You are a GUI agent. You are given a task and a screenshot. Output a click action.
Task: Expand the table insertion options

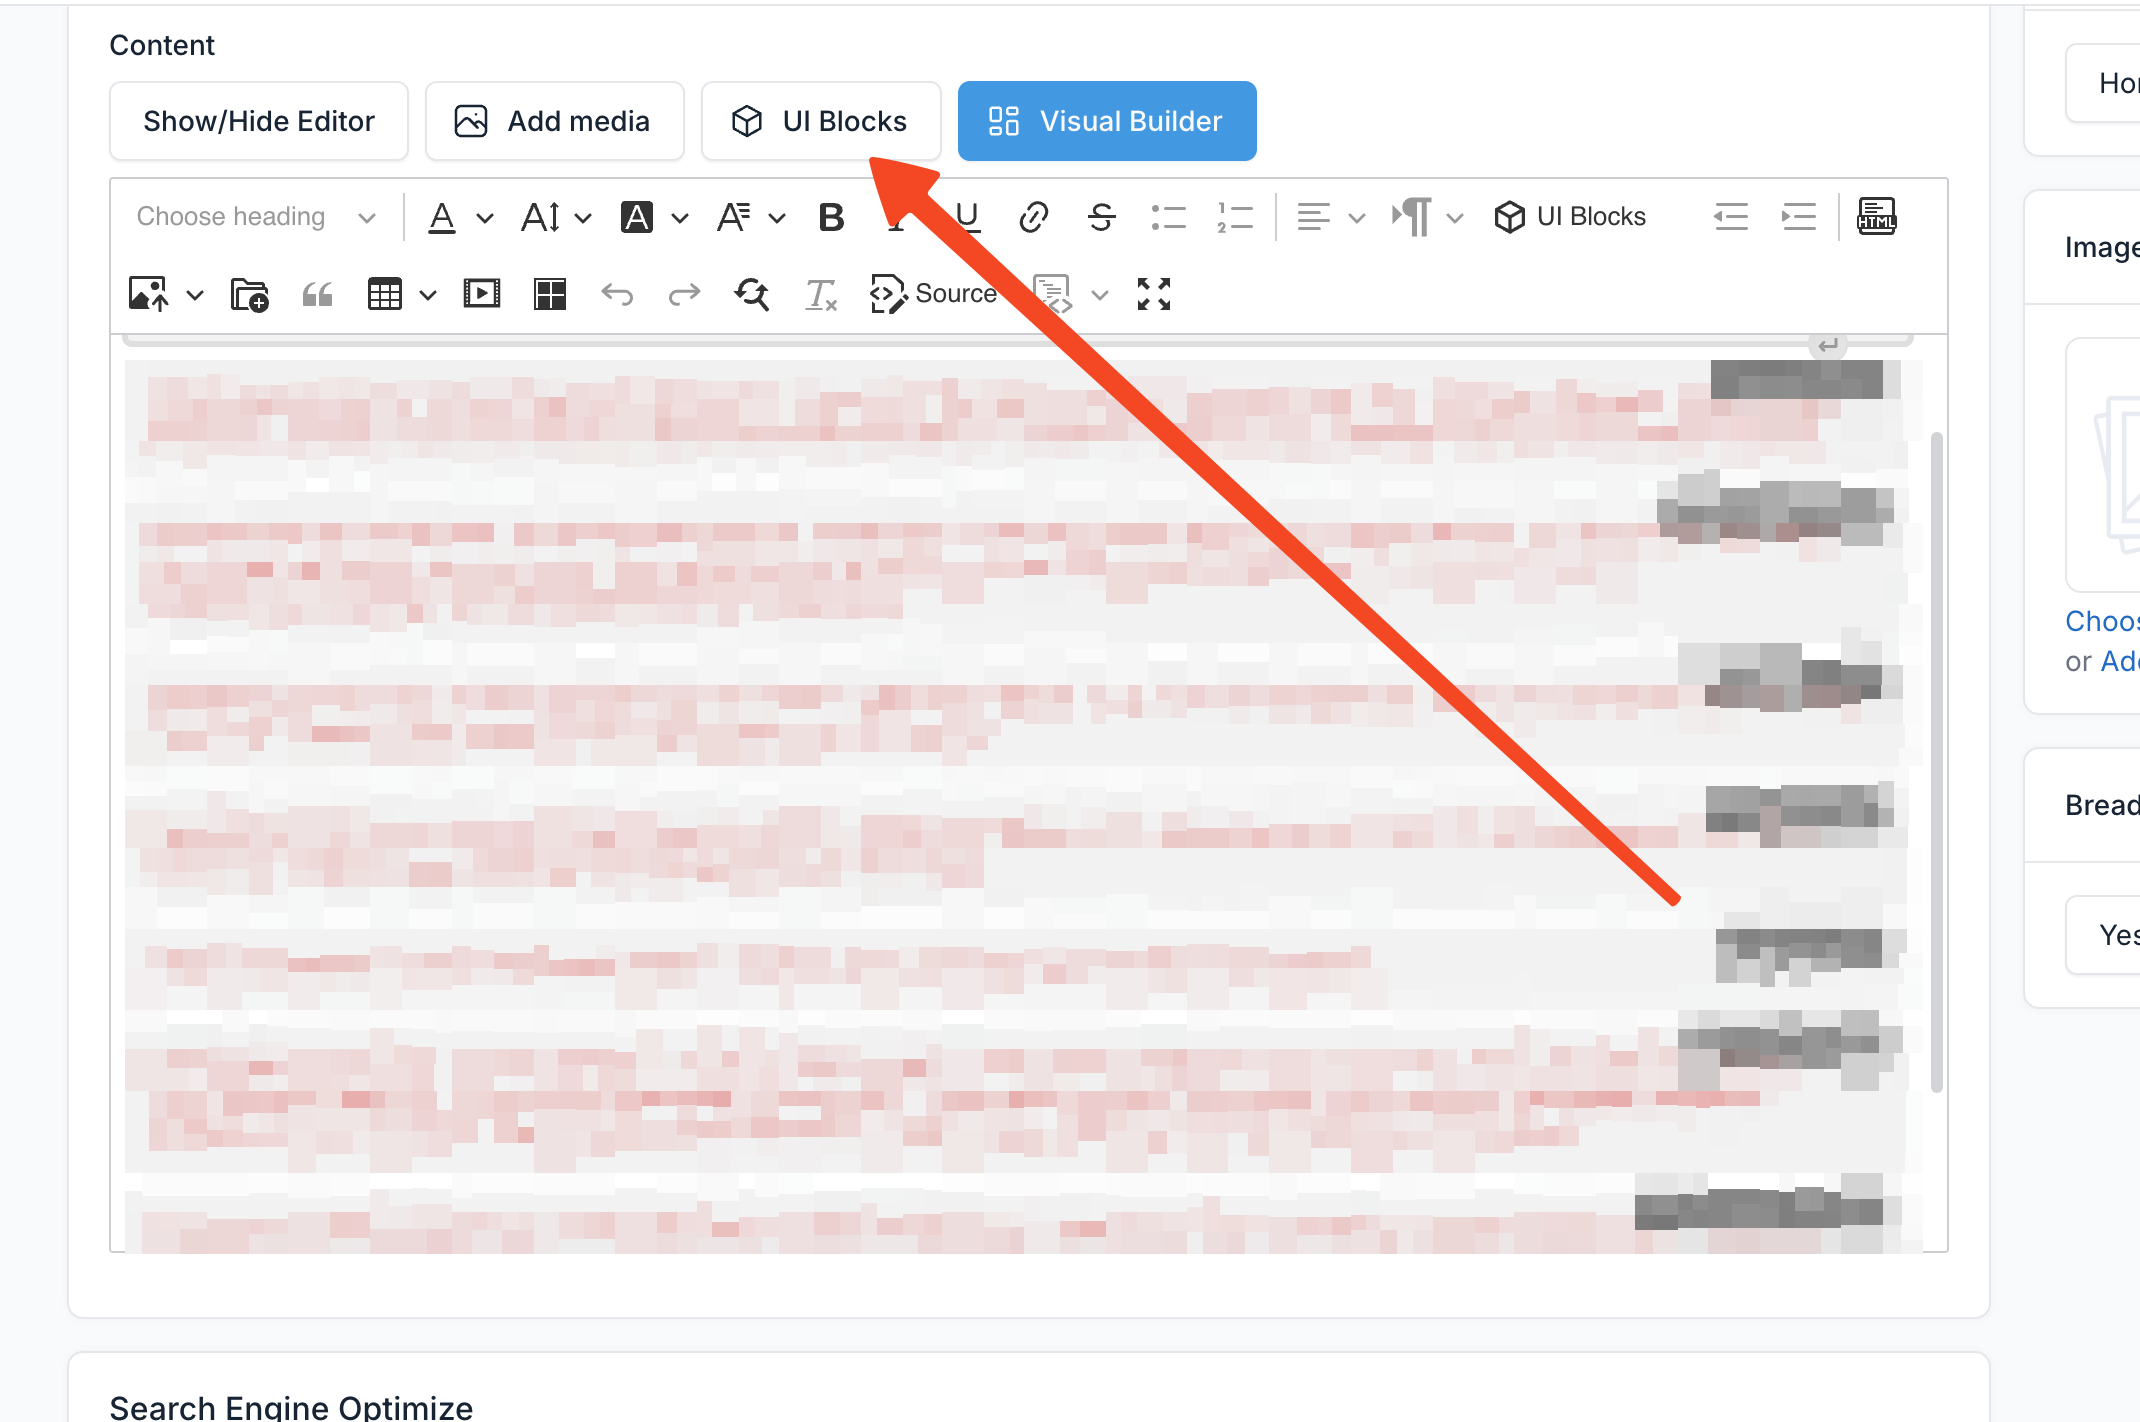point(429,294)
